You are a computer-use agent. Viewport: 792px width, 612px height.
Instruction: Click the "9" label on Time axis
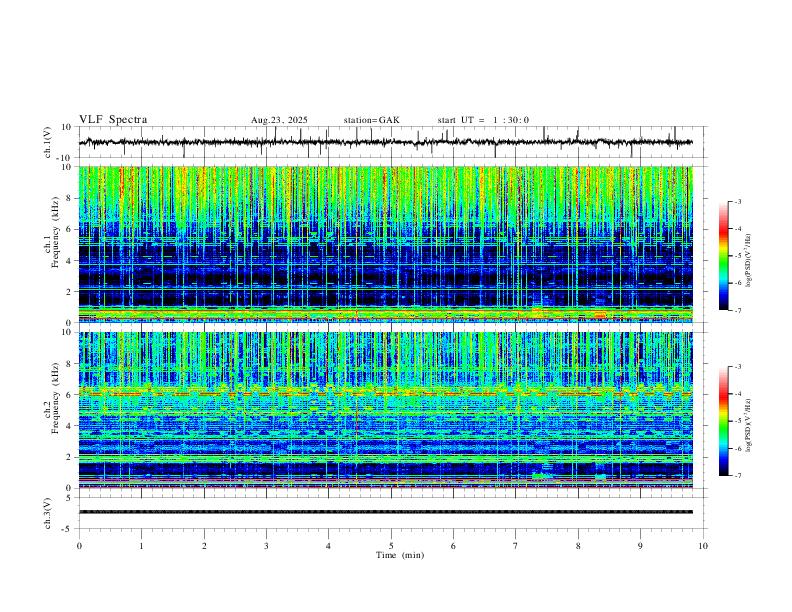[640, 546]
